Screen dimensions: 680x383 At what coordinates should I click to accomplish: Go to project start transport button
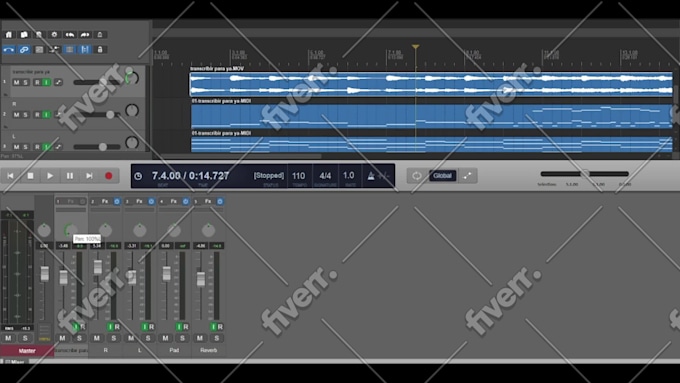pyautogui.click(x=10, y=176)
